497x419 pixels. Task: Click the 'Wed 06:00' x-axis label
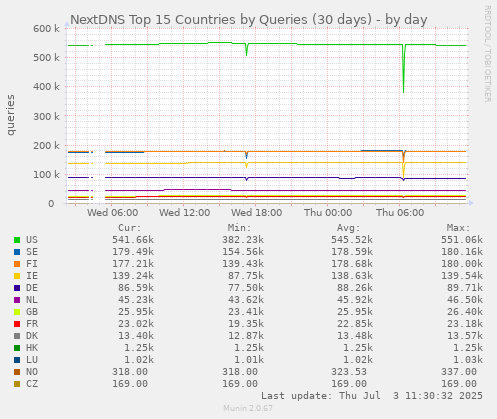click(x=113, y=213)
